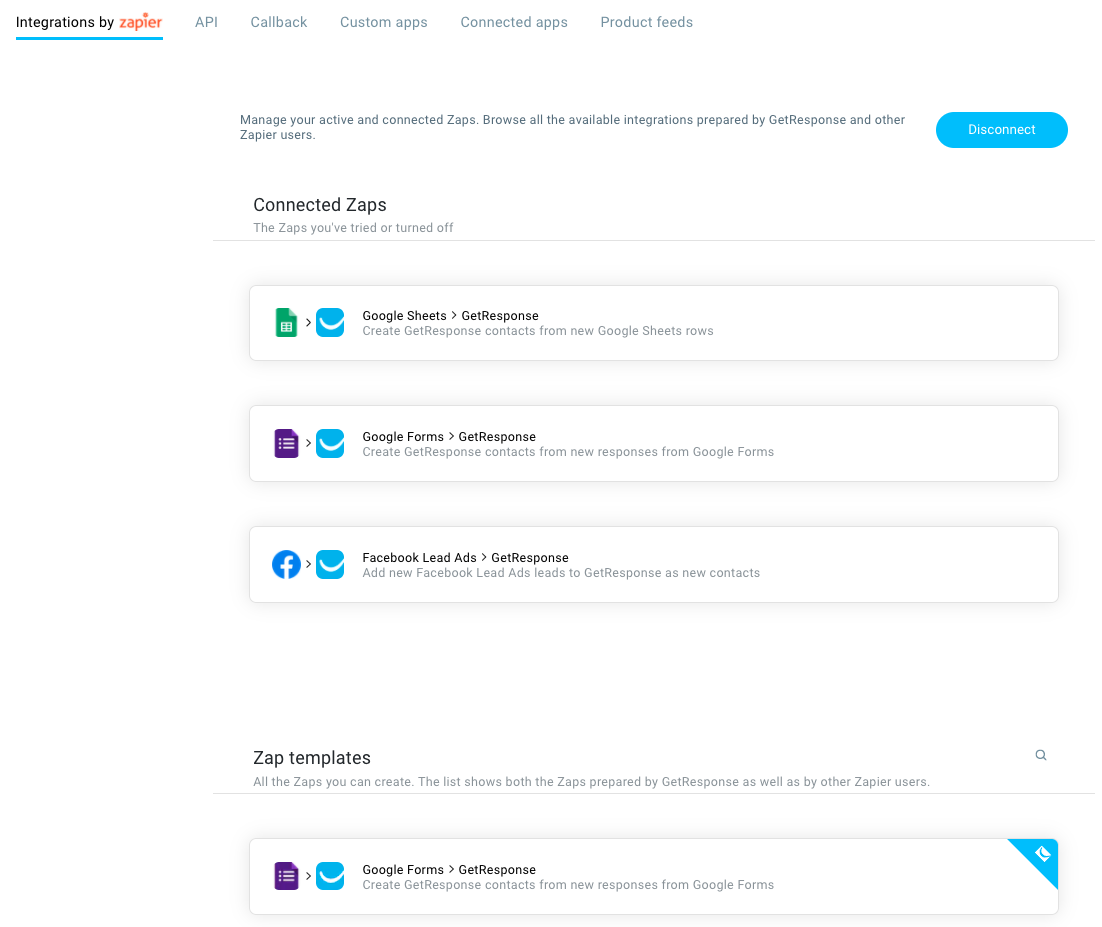This screenshot has width=1102, height=927.
Task: Switch to the API tab
Action: (207, 22)
